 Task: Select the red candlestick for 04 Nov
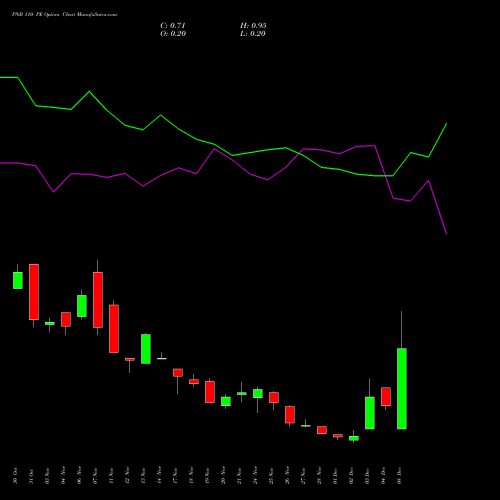(x=66, y=319)
